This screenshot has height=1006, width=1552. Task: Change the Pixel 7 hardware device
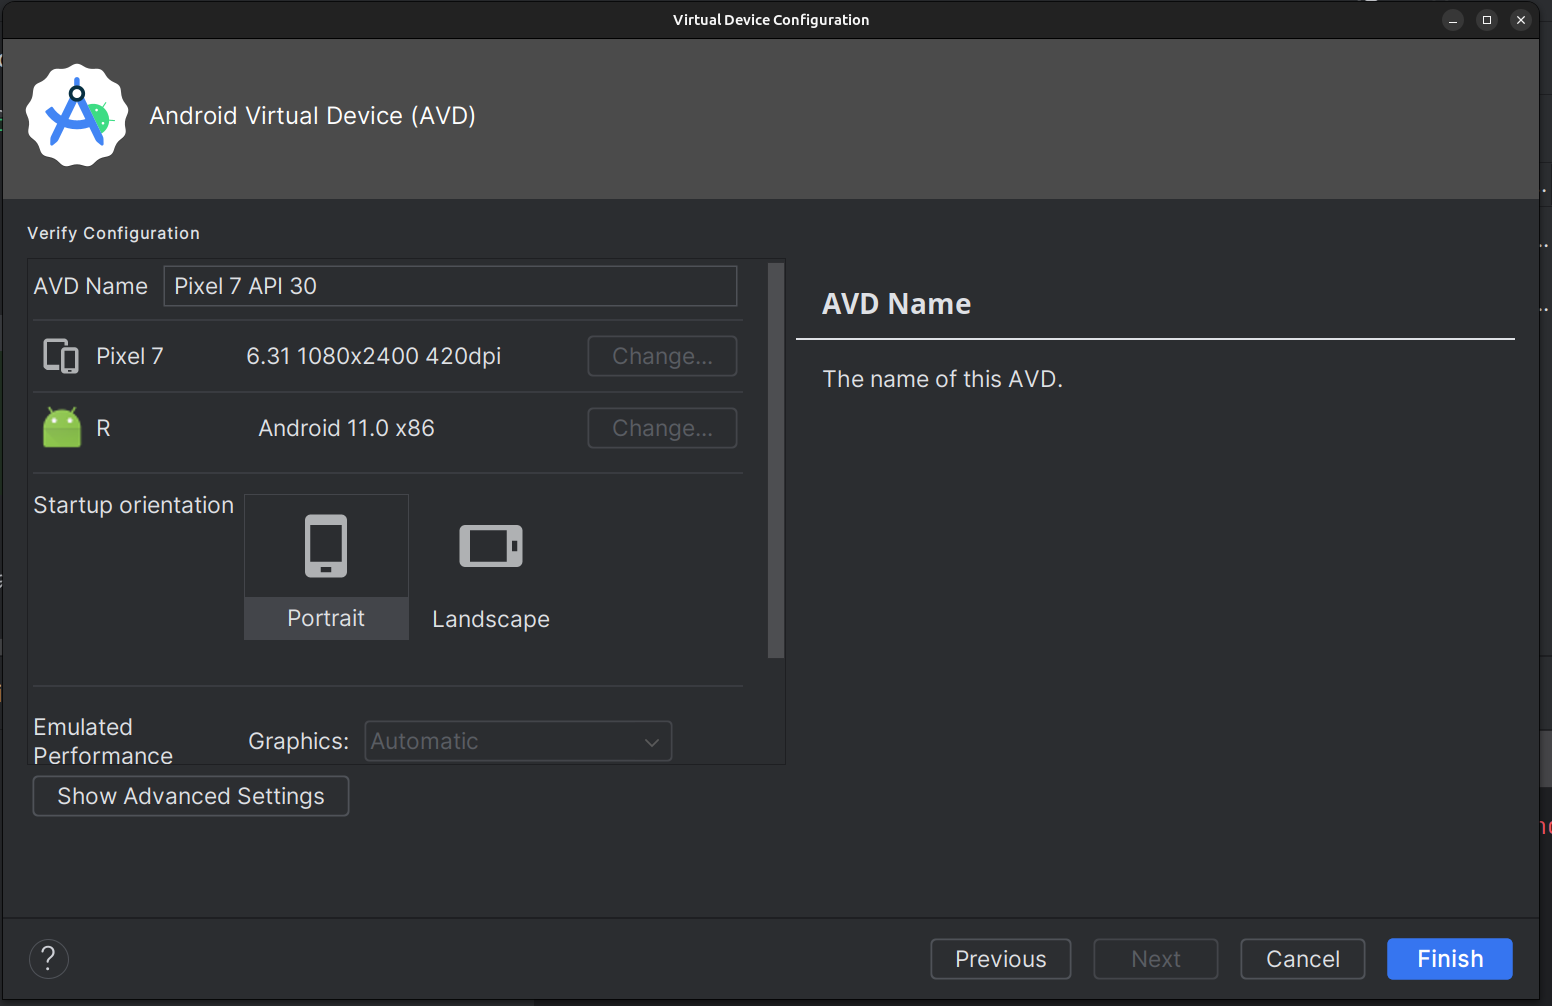click(x=662, y=356)
